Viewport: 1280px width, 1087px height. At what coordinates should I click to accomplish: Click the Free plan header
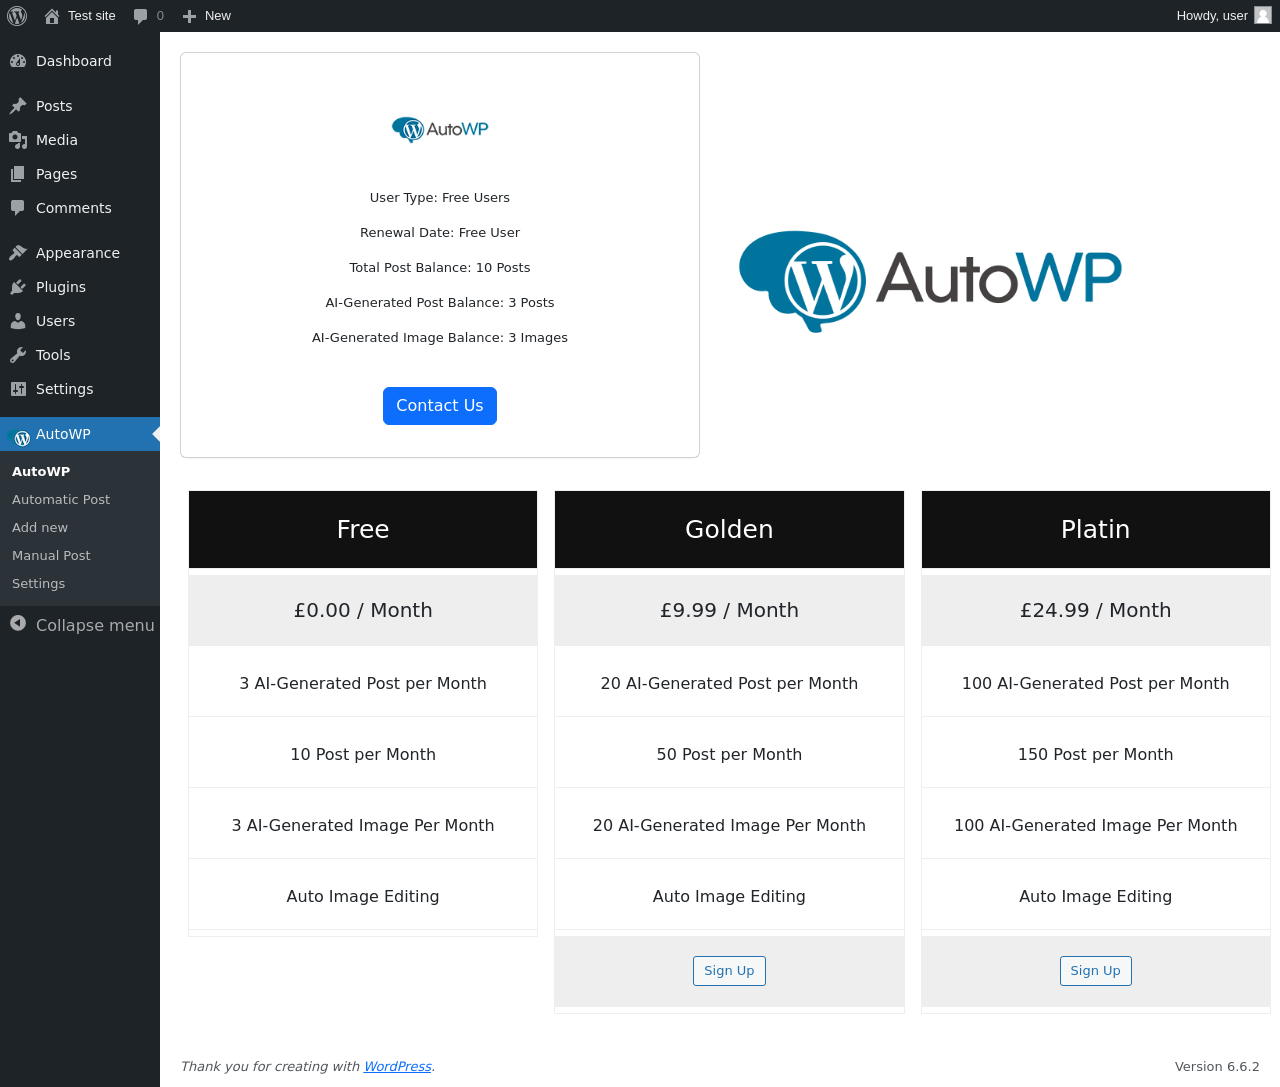click(x=363, y=529)
